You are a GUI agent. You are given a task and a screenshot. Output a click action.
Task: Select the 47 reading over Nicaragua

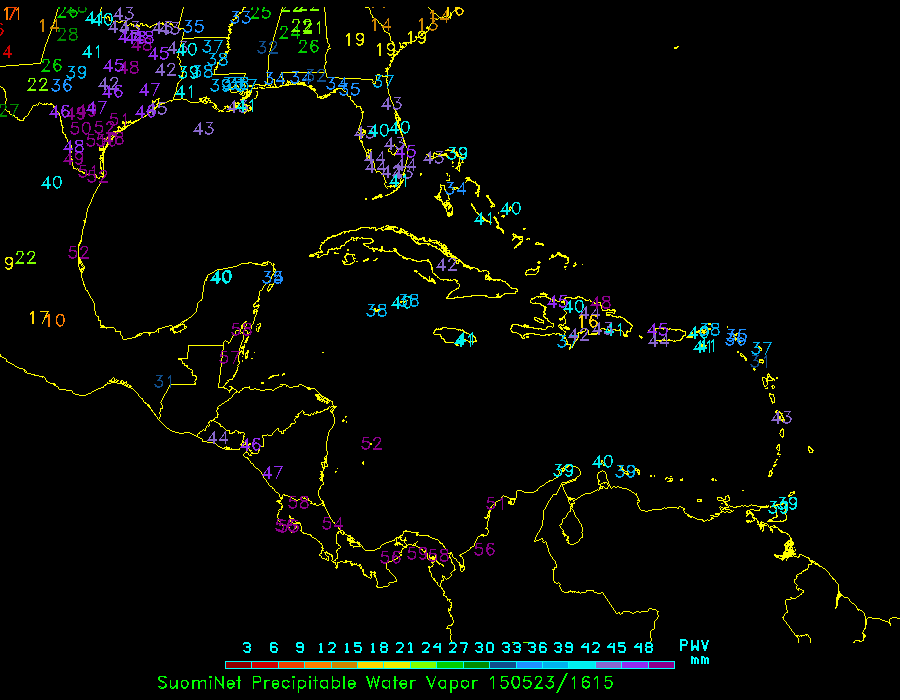[x=273, y=473]
